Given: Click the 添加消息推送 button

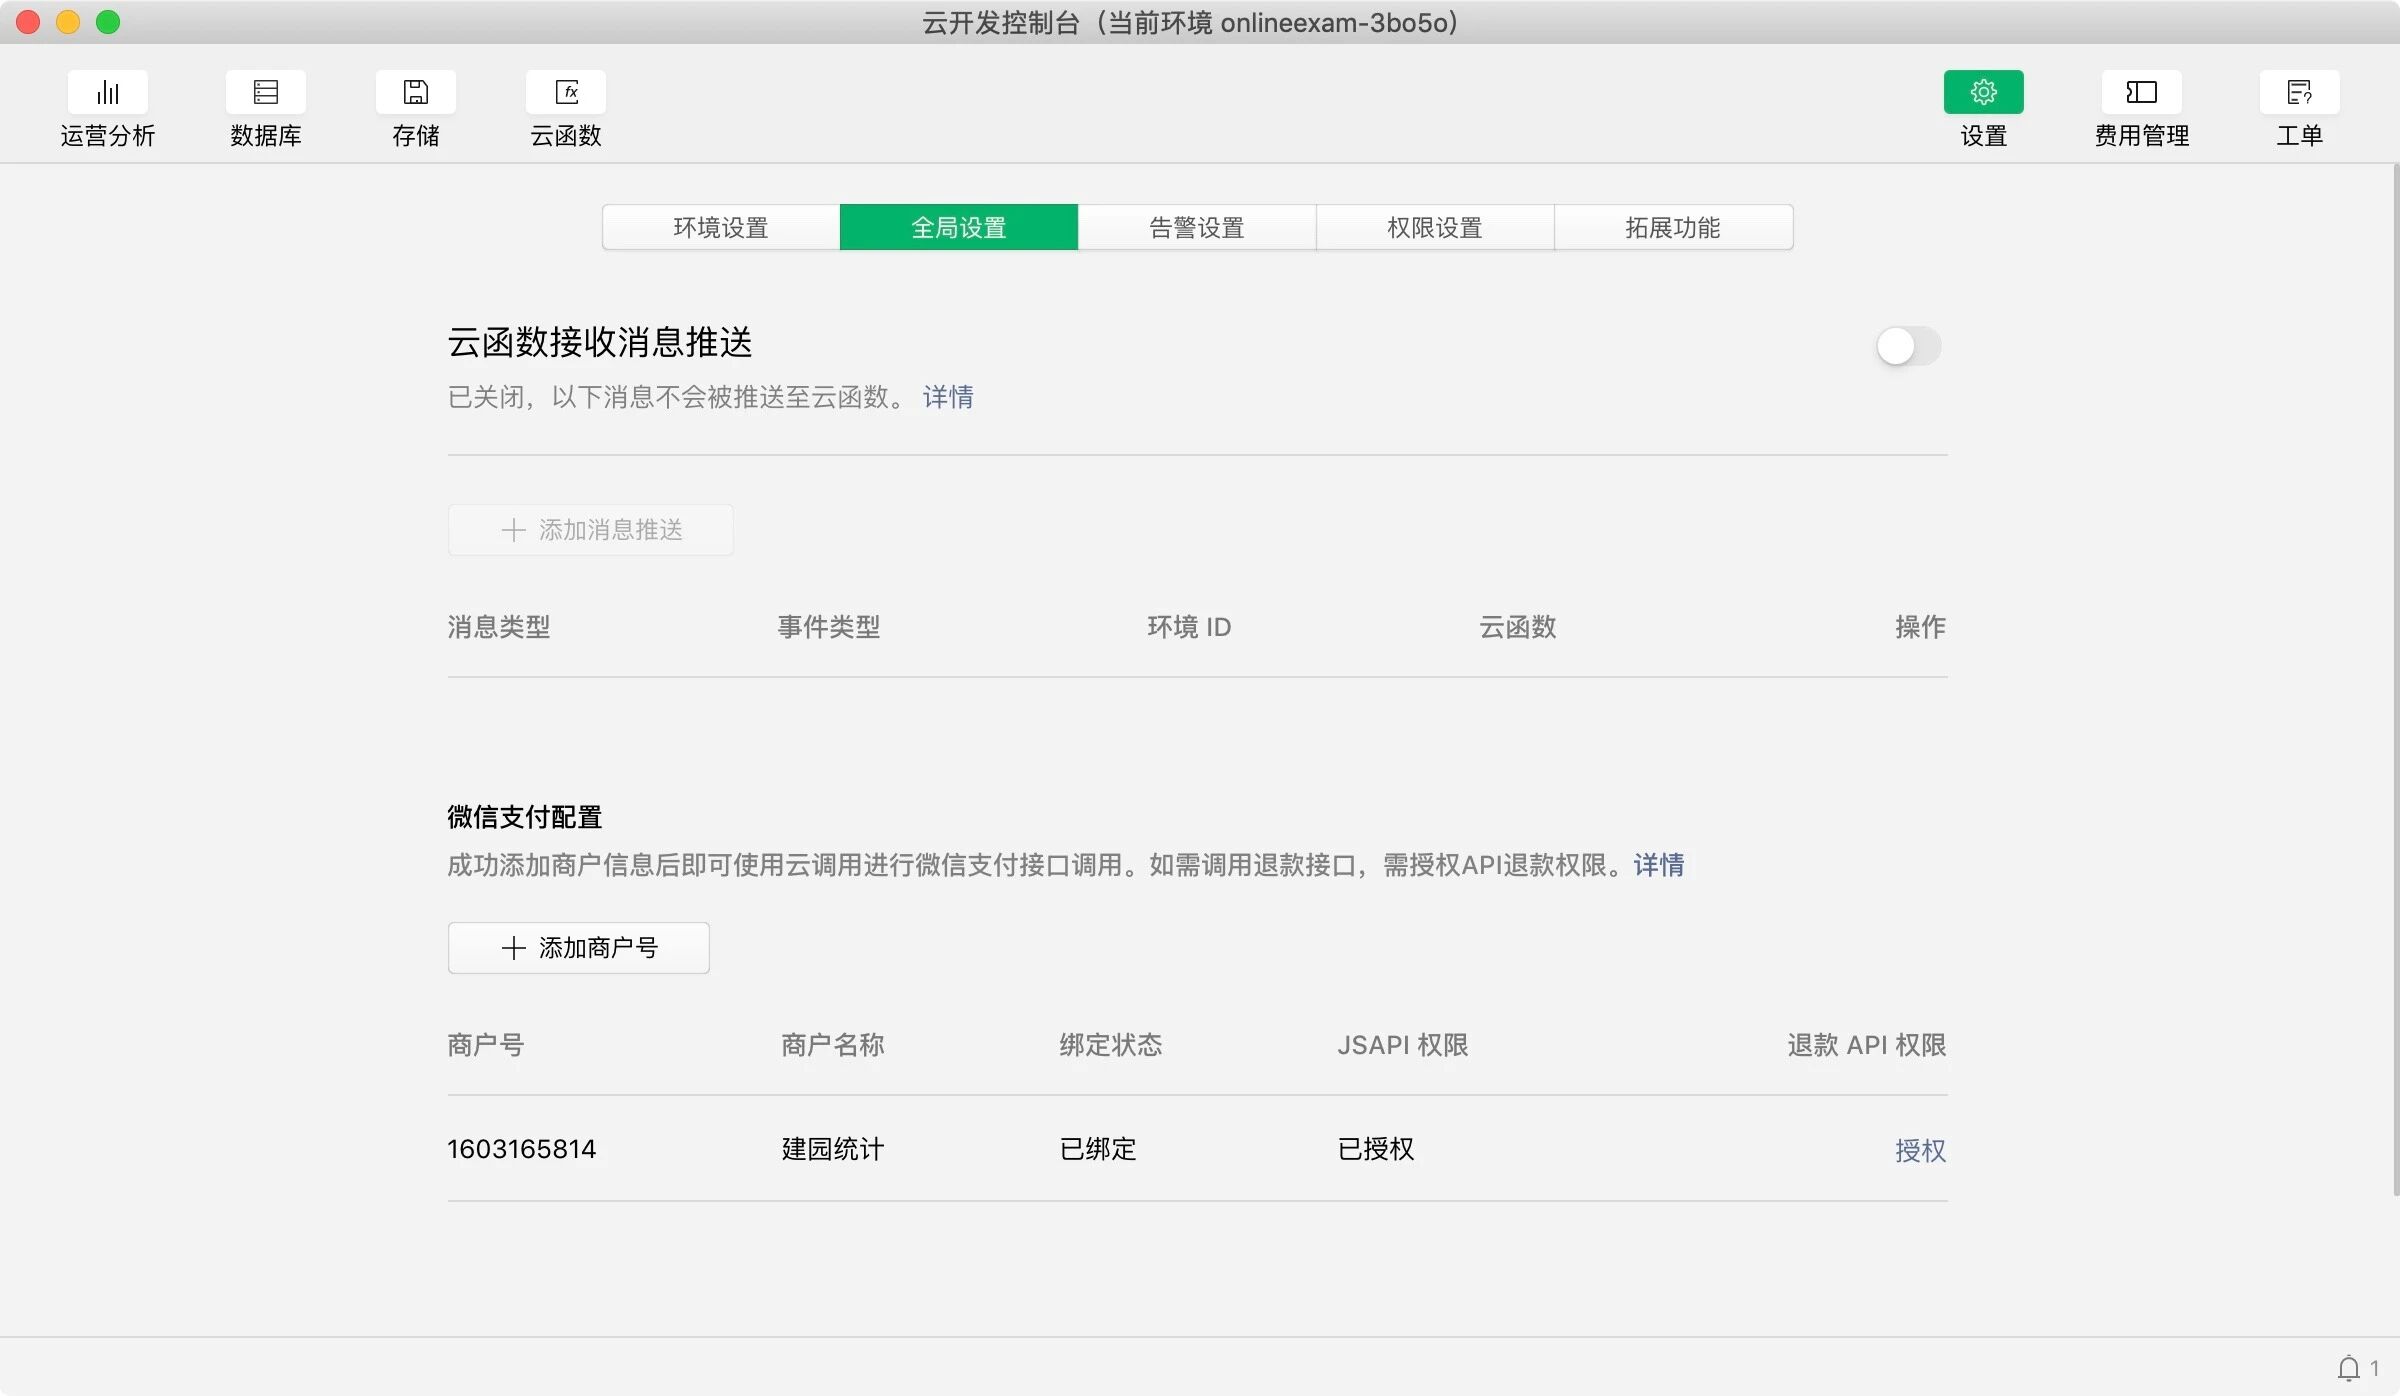Looking at the screenshot, I should click(590, 530).
